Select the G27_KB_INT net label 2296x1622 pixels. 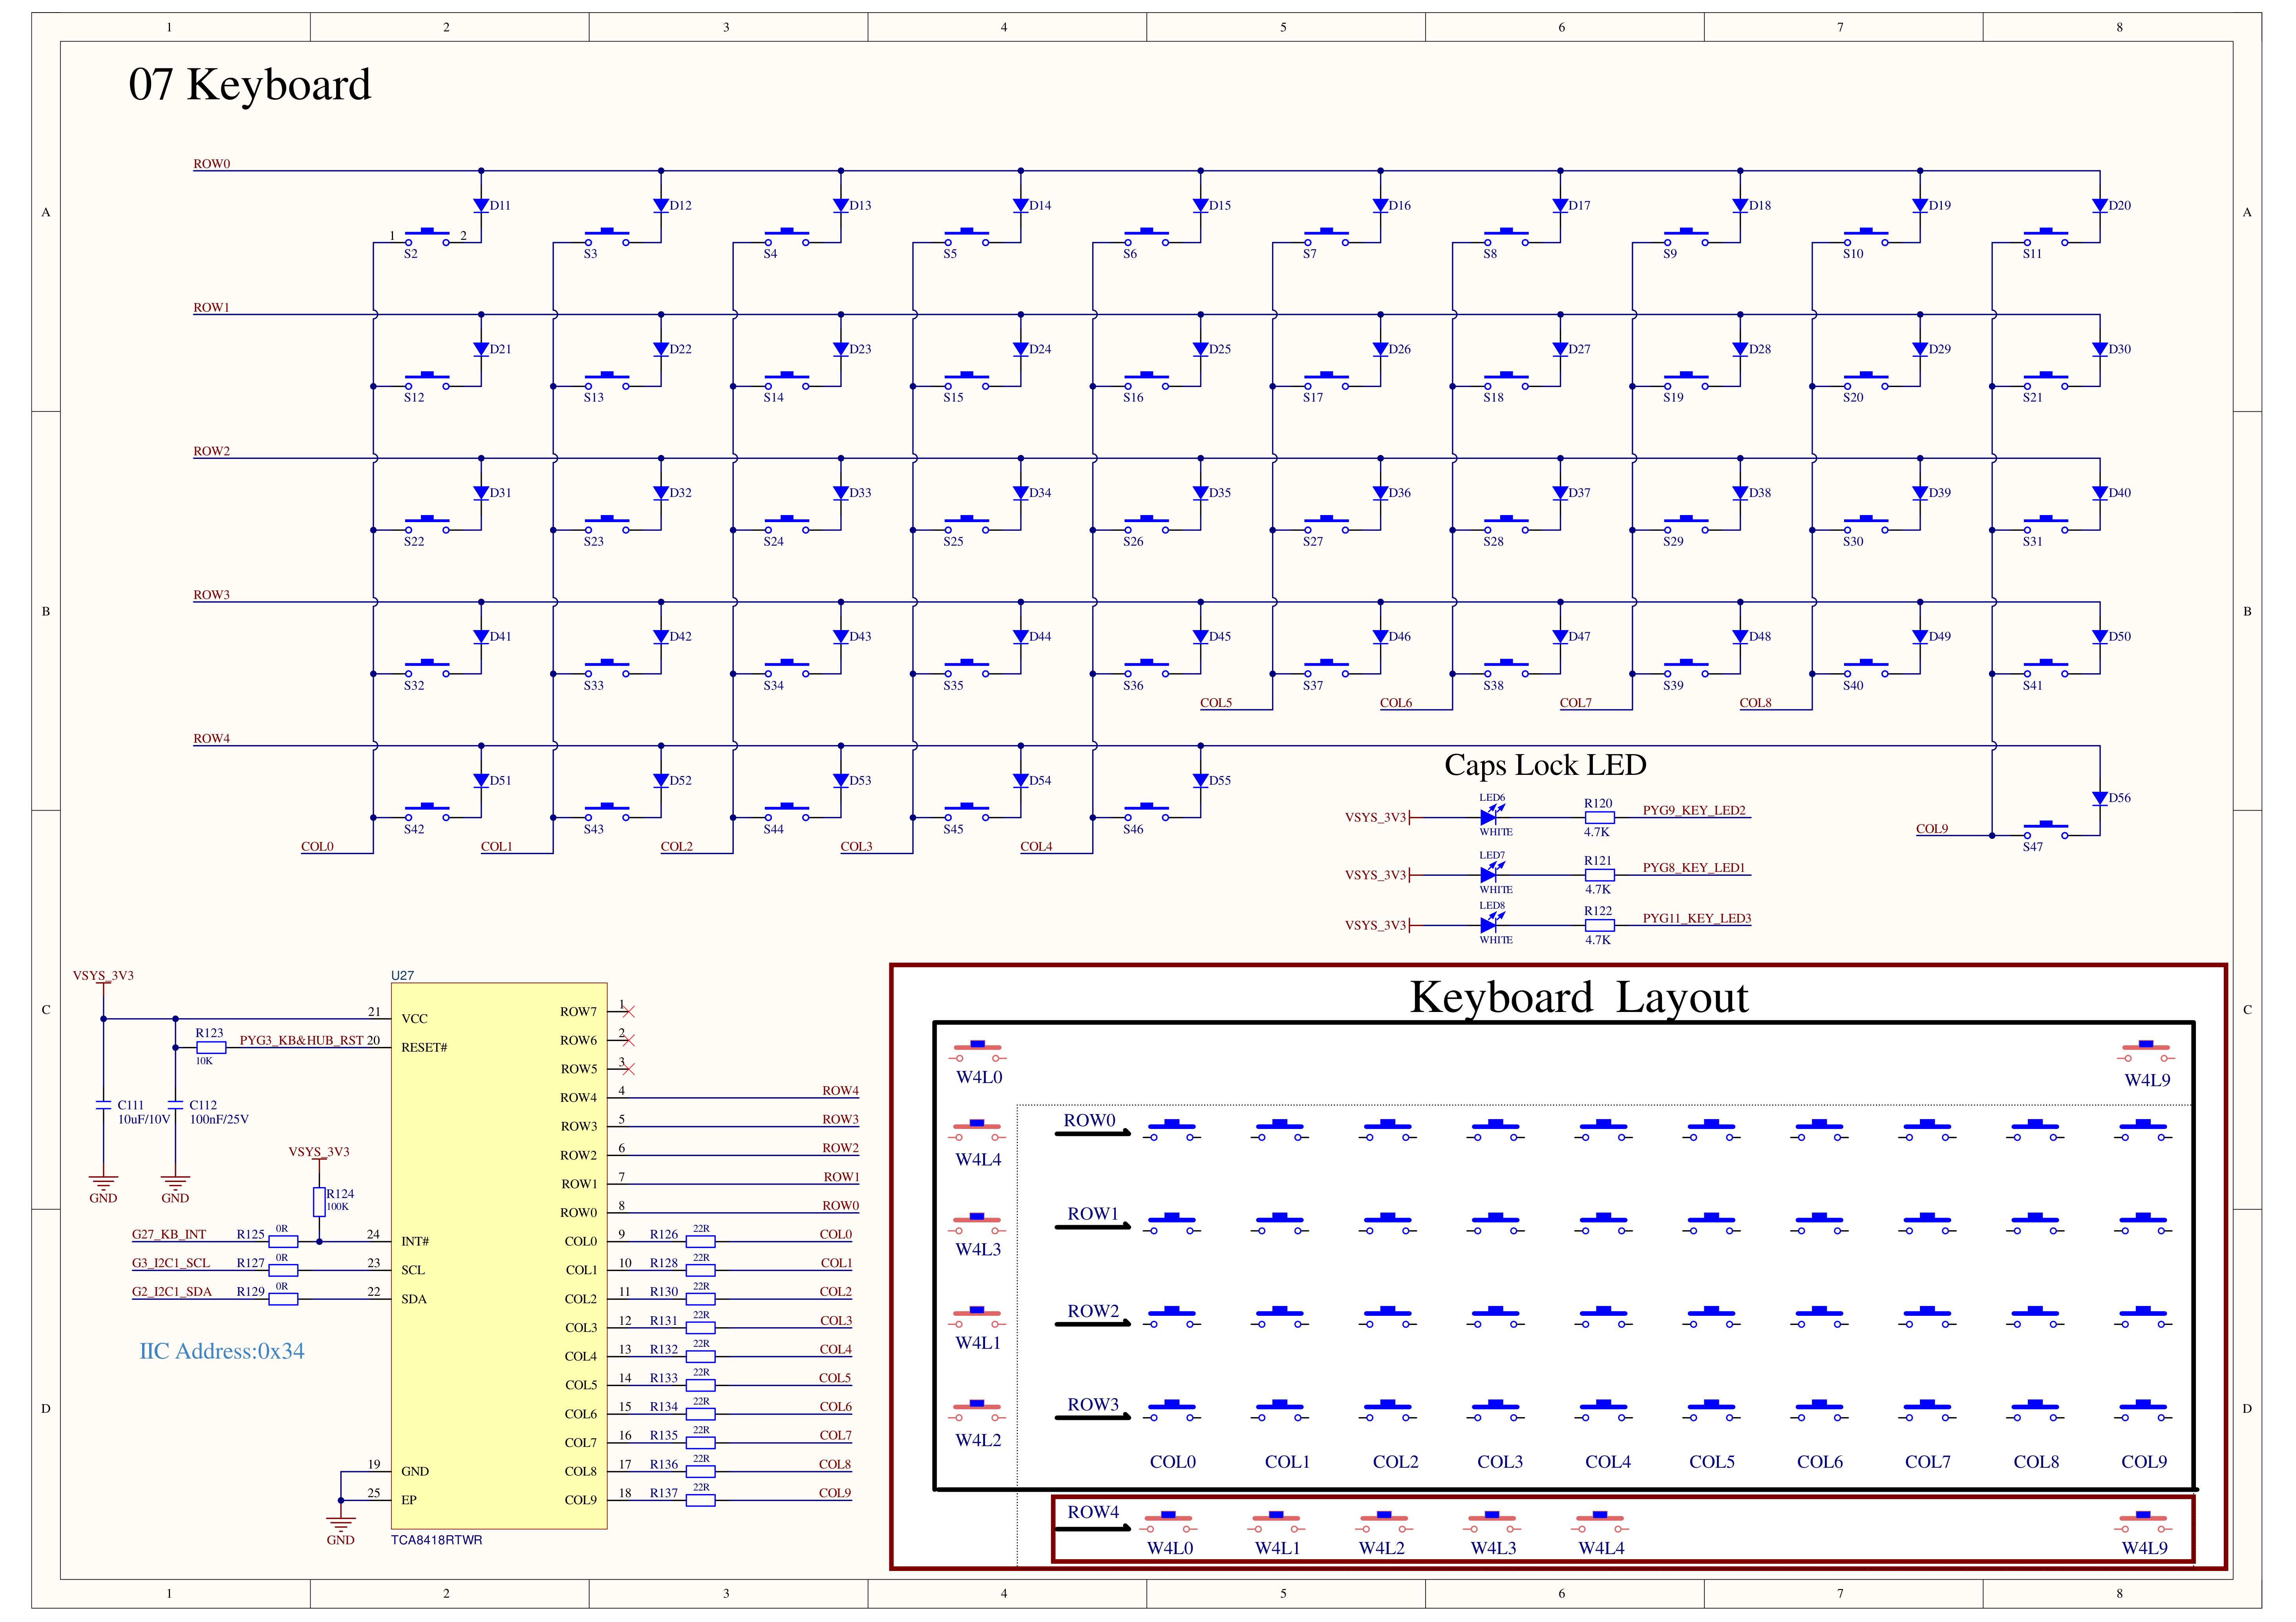click(169, 1234)
